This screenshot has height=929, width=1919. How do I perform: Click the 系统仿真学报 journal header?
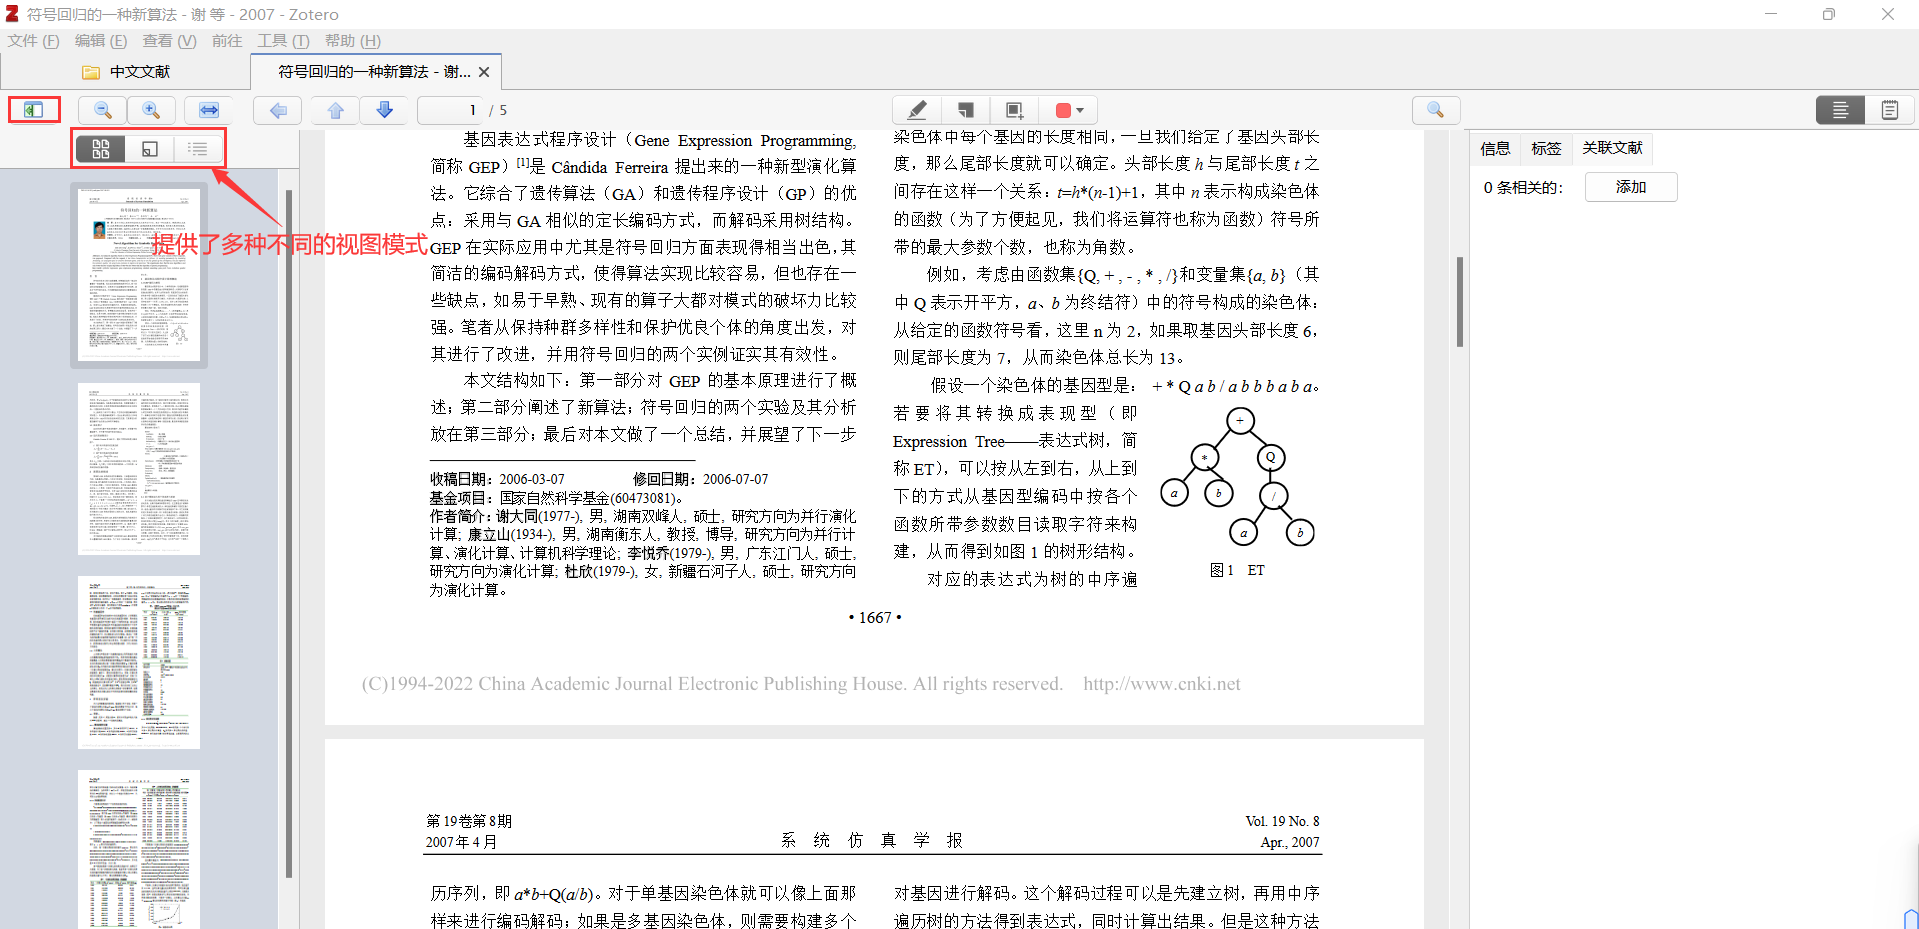871,841
